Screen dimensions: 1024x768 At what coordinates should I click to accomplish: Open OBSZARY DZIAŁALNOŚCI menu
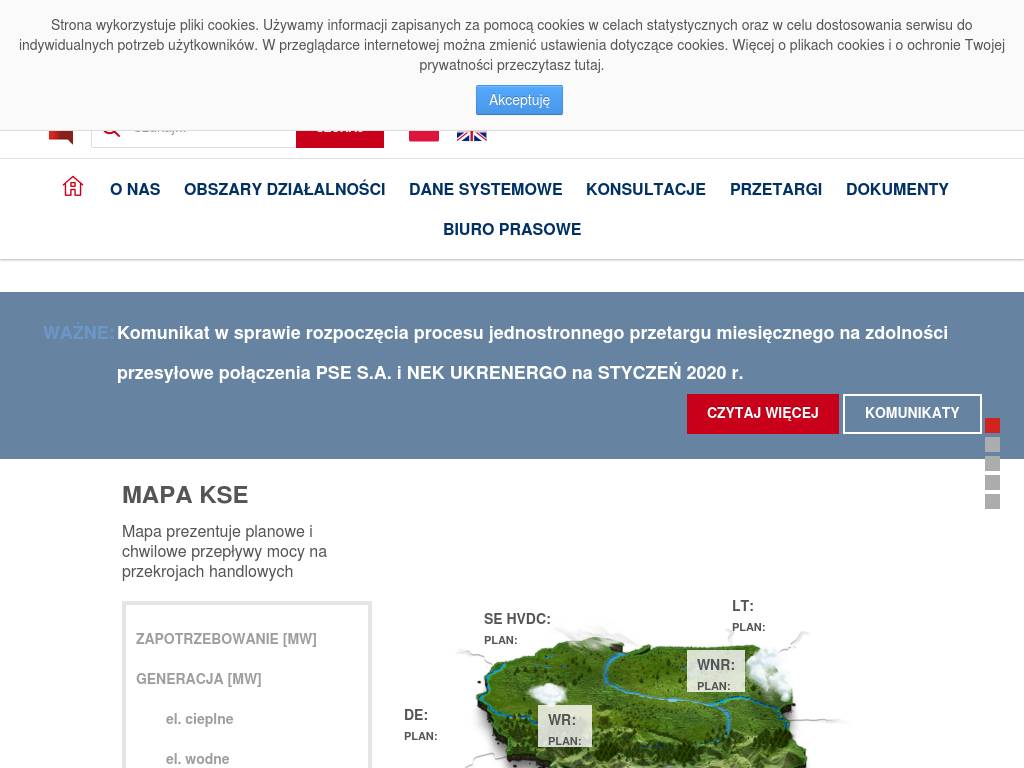[284, 189]
